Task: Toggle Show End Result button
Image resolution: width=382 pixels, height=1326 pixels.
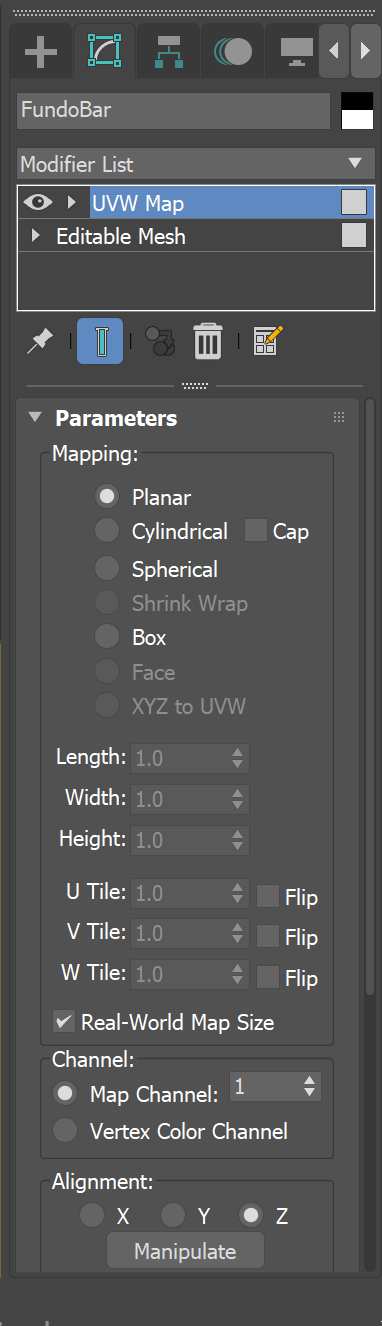Action: pos(100,341)
